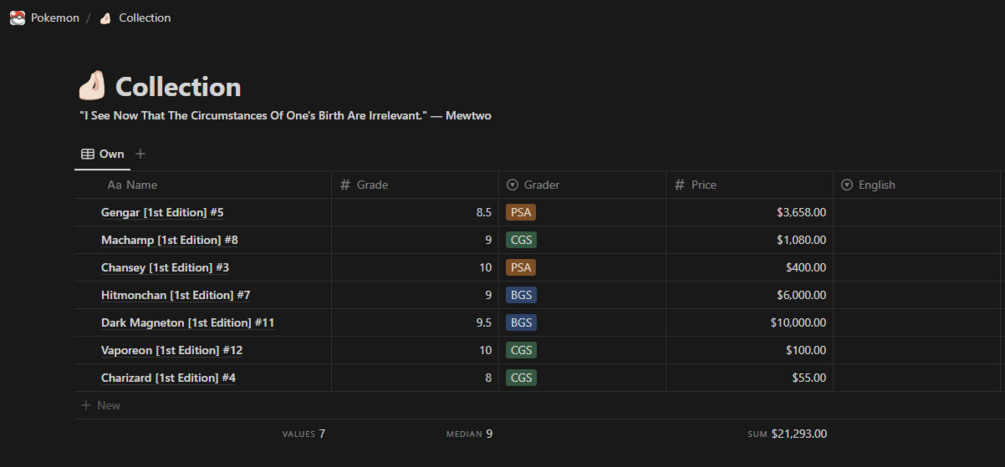Select price cell $400.00
The image size is (1005, 467).
[749, 267]
